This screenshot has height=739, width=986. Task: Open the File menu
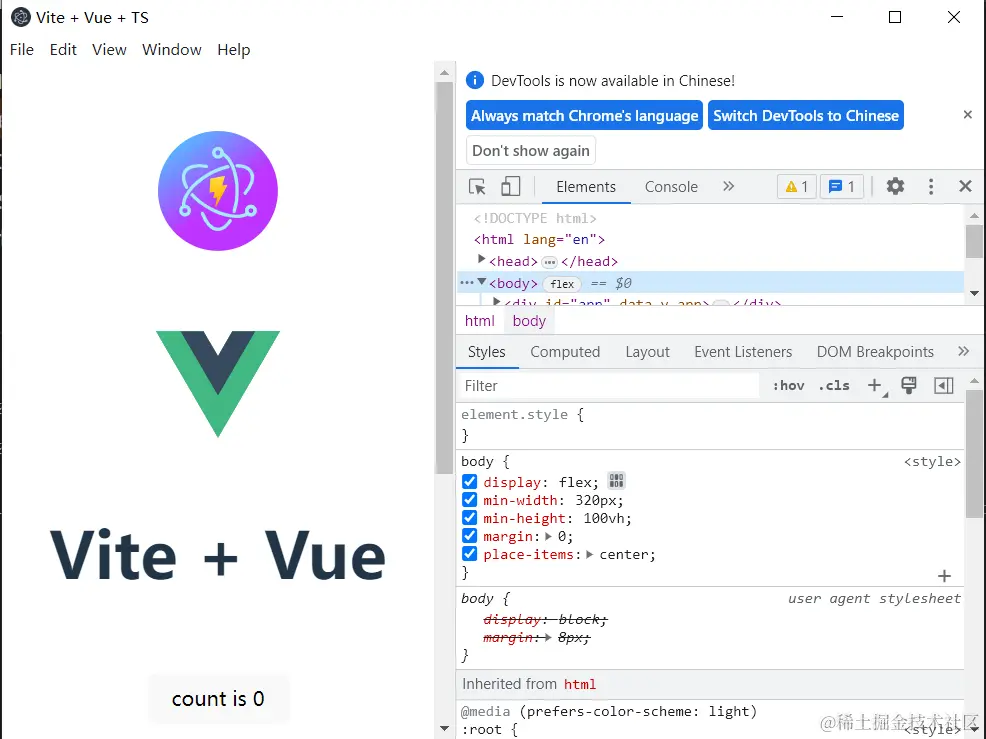22,50
